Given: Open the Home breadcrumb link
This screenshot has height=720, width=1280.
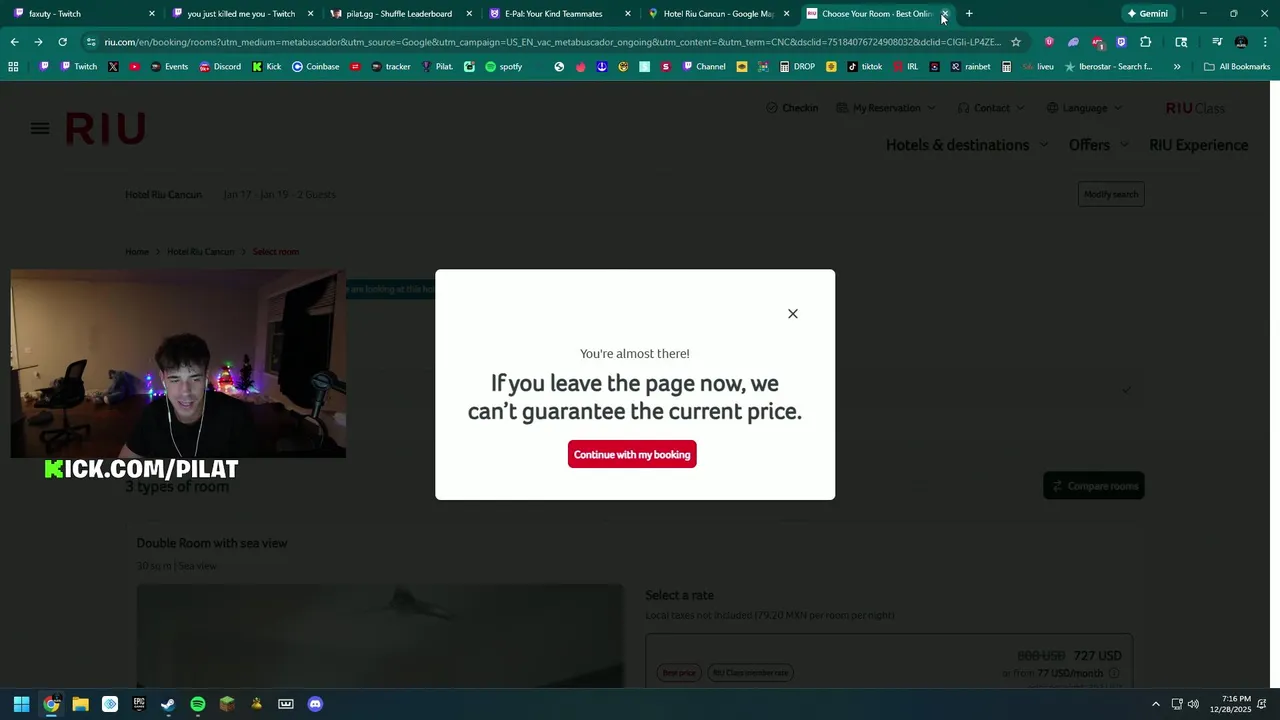Looking at the screenshot, I should click(x=137, y=252).
